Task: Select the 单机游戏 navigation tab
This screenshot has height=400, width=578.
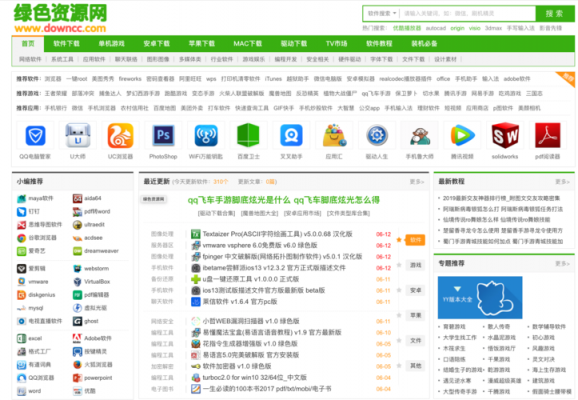Action: point(111,44)
